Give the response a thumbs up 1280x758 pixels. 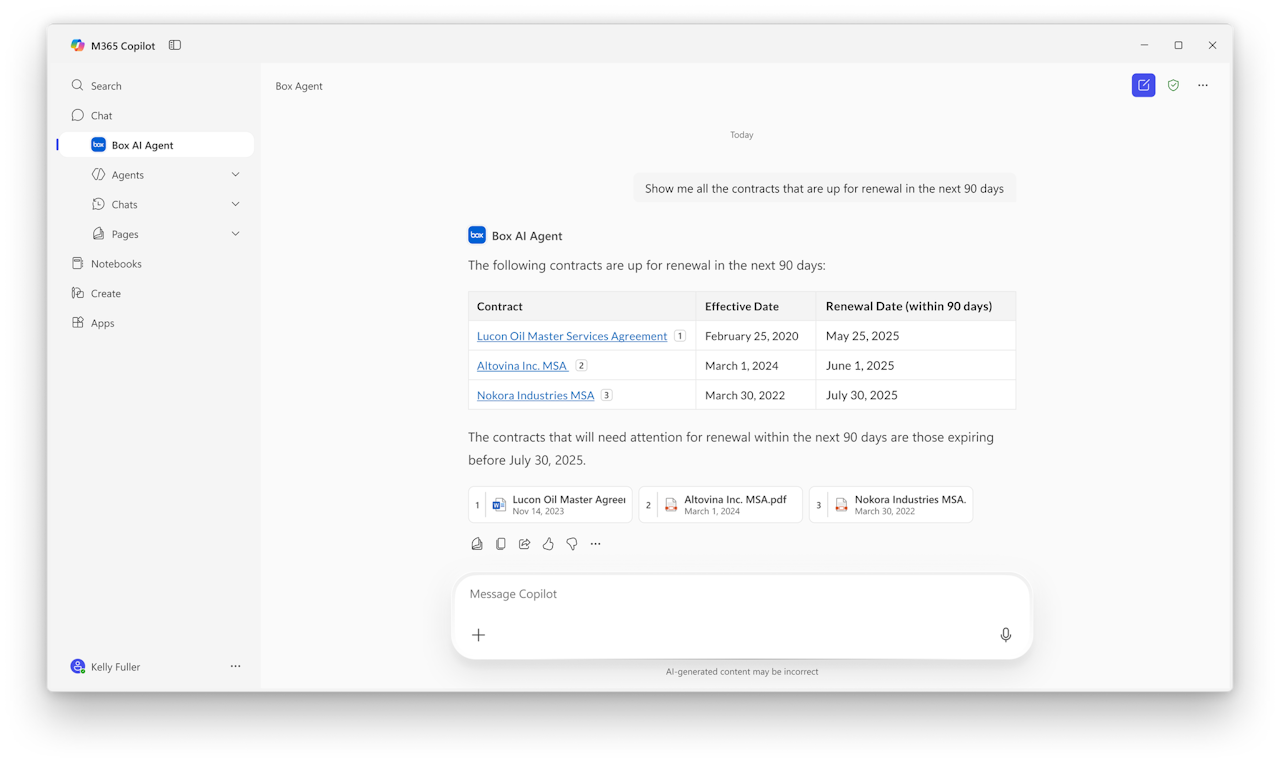pyautogui.click(x=548, y=544)
